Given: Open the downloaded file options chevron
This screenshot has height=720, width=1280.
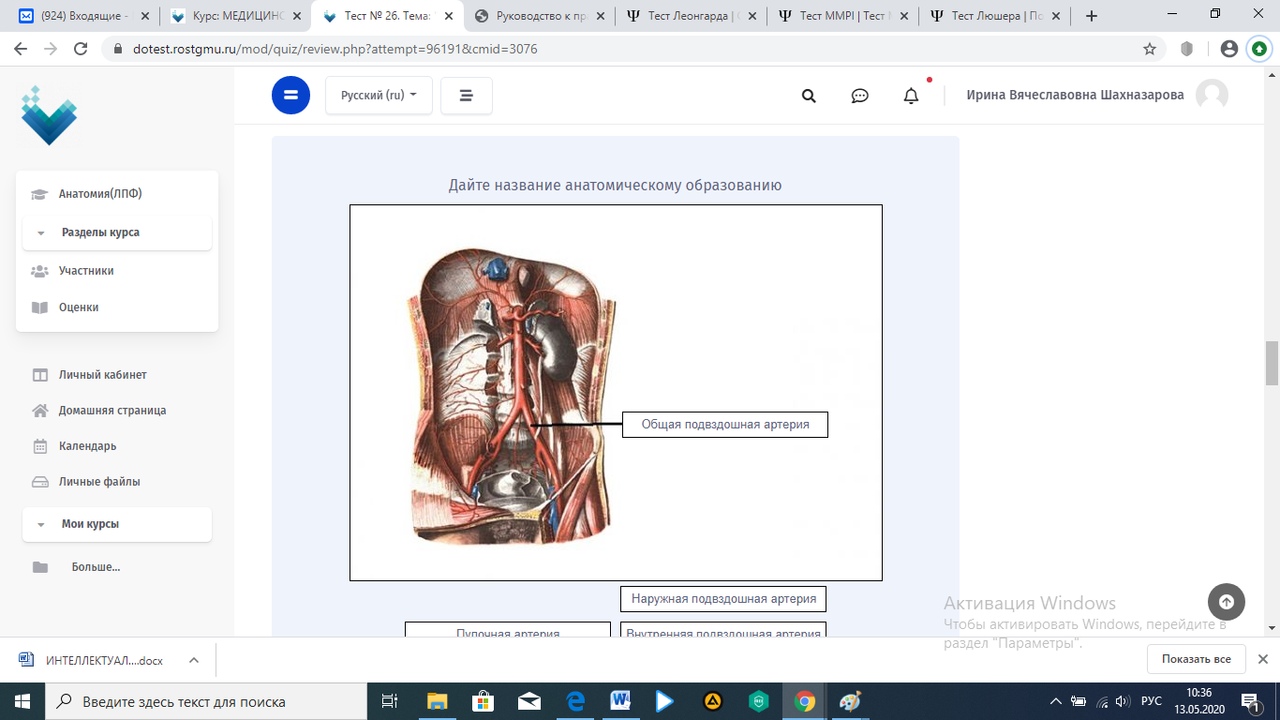Looking at the screenshot, I should click(x=194, y=660).
